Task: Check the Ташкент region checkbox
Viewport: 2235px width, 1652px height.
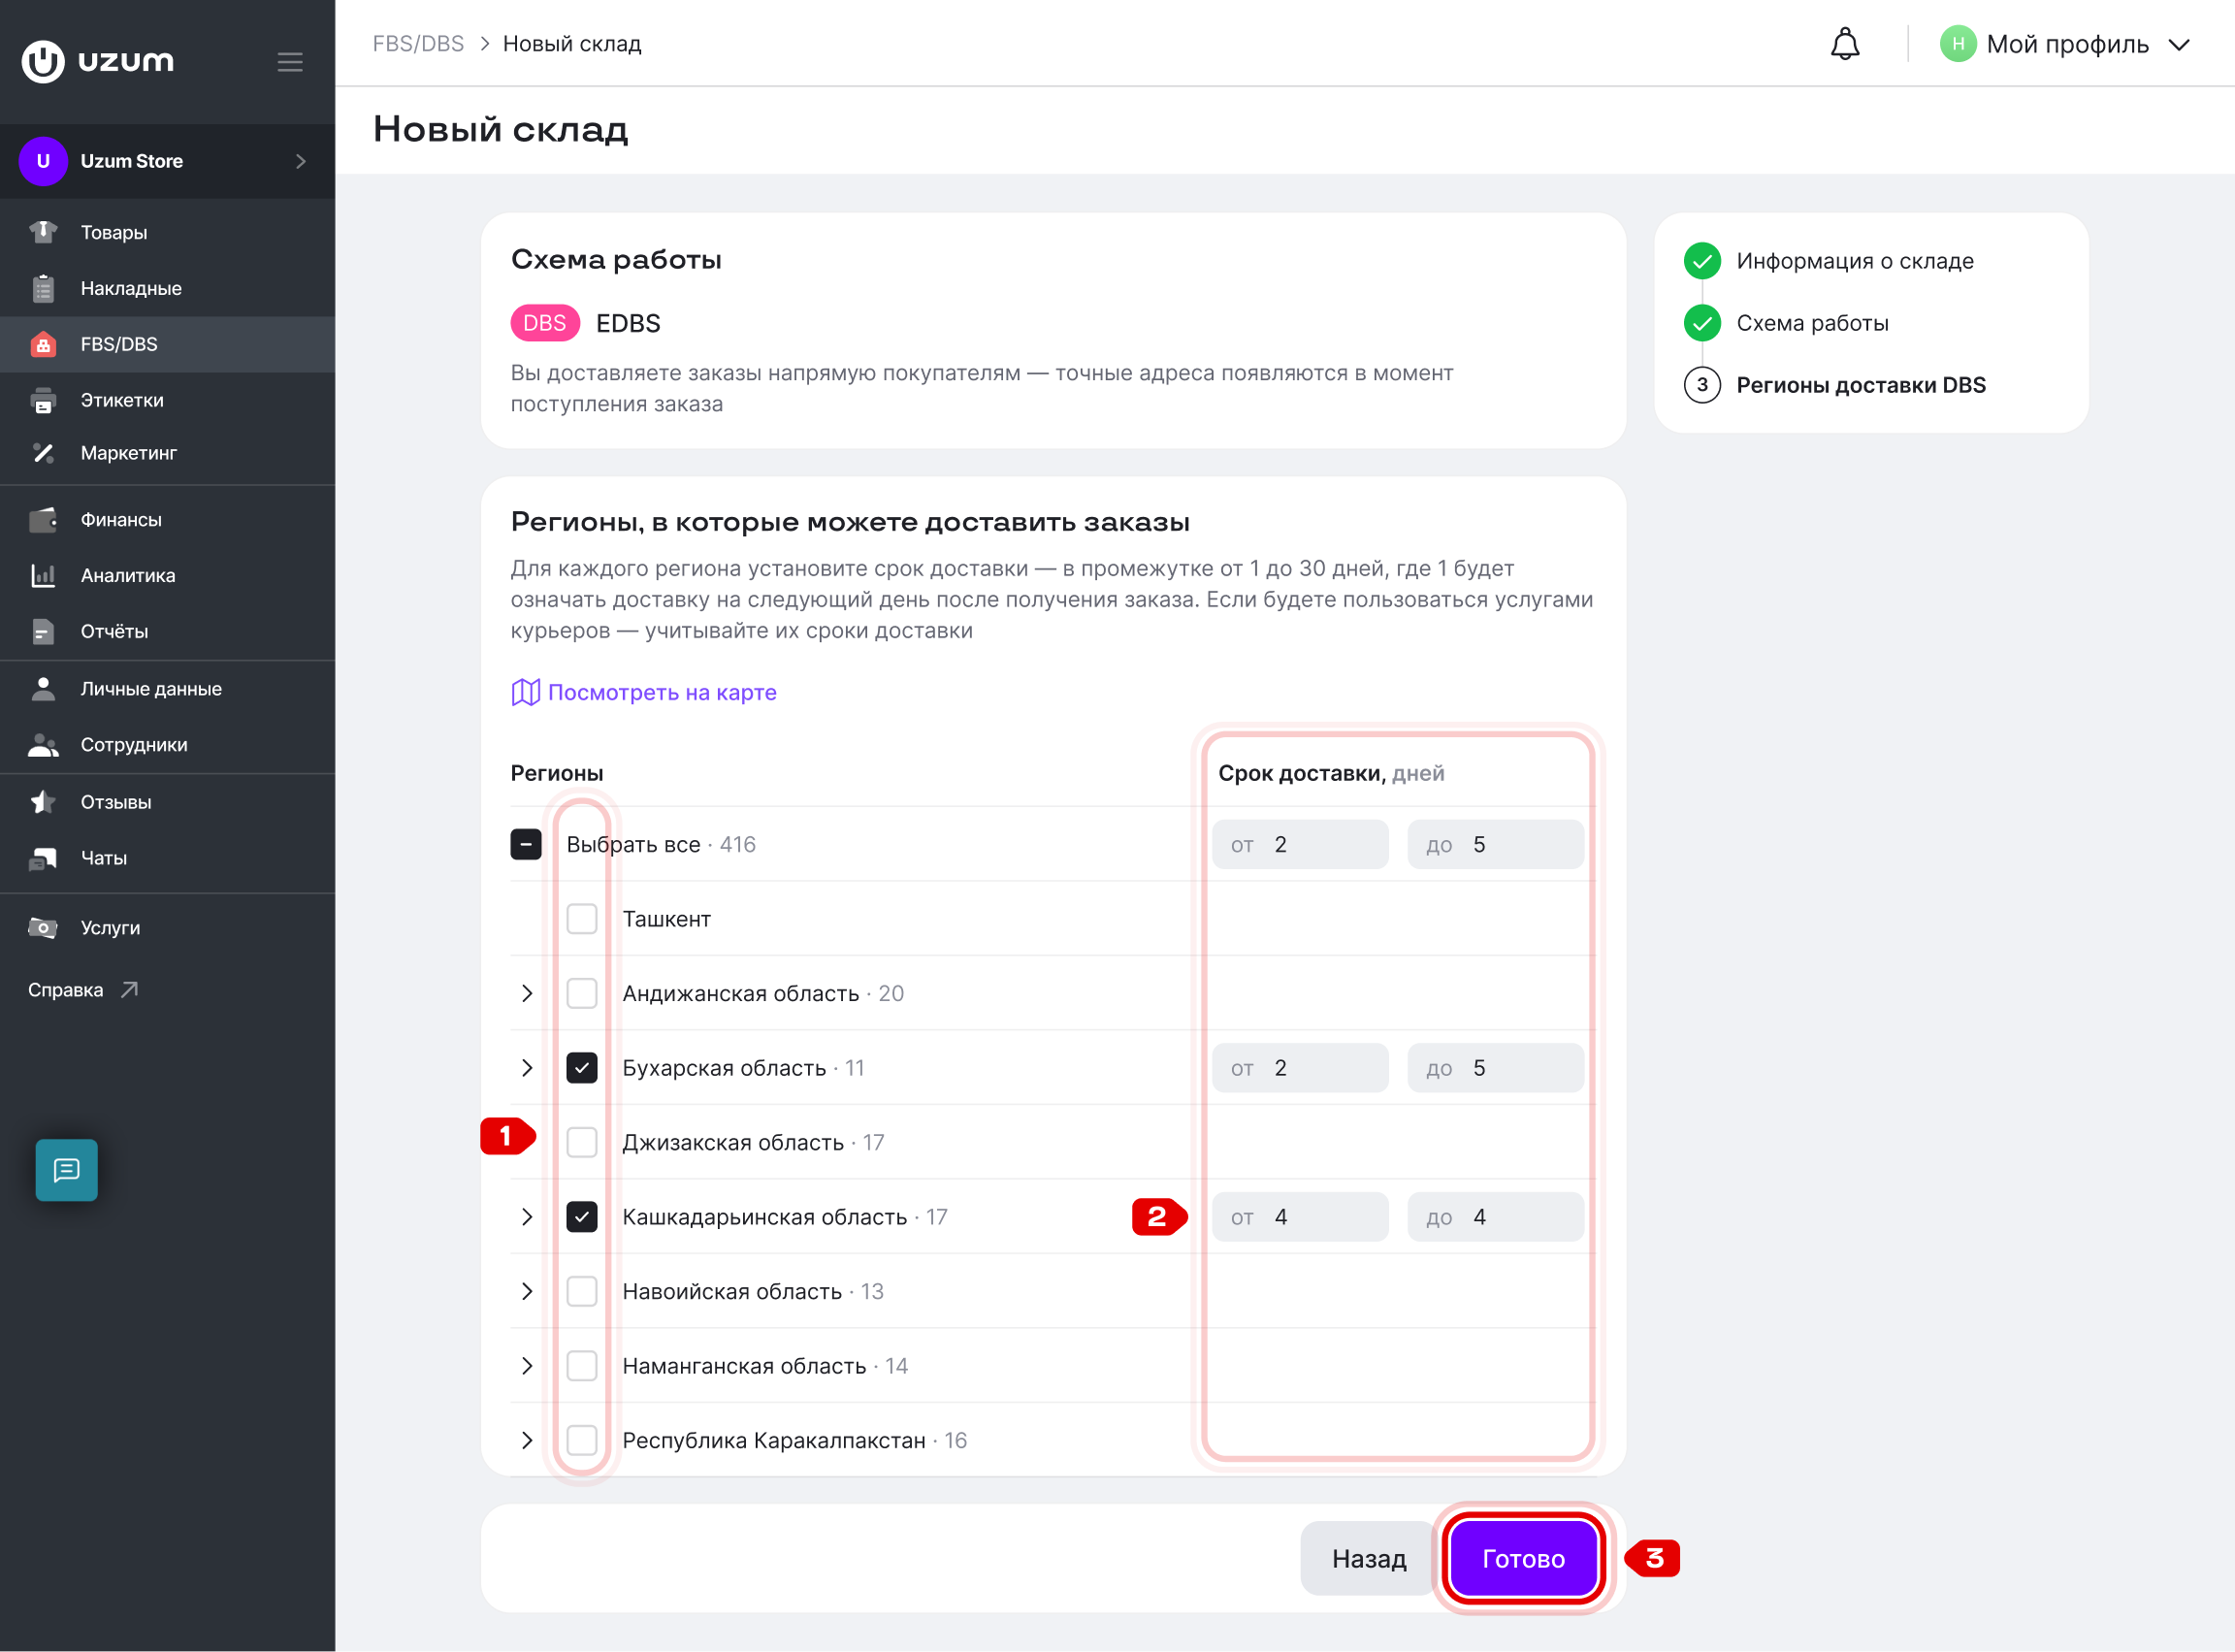Action: coord(582,918)
